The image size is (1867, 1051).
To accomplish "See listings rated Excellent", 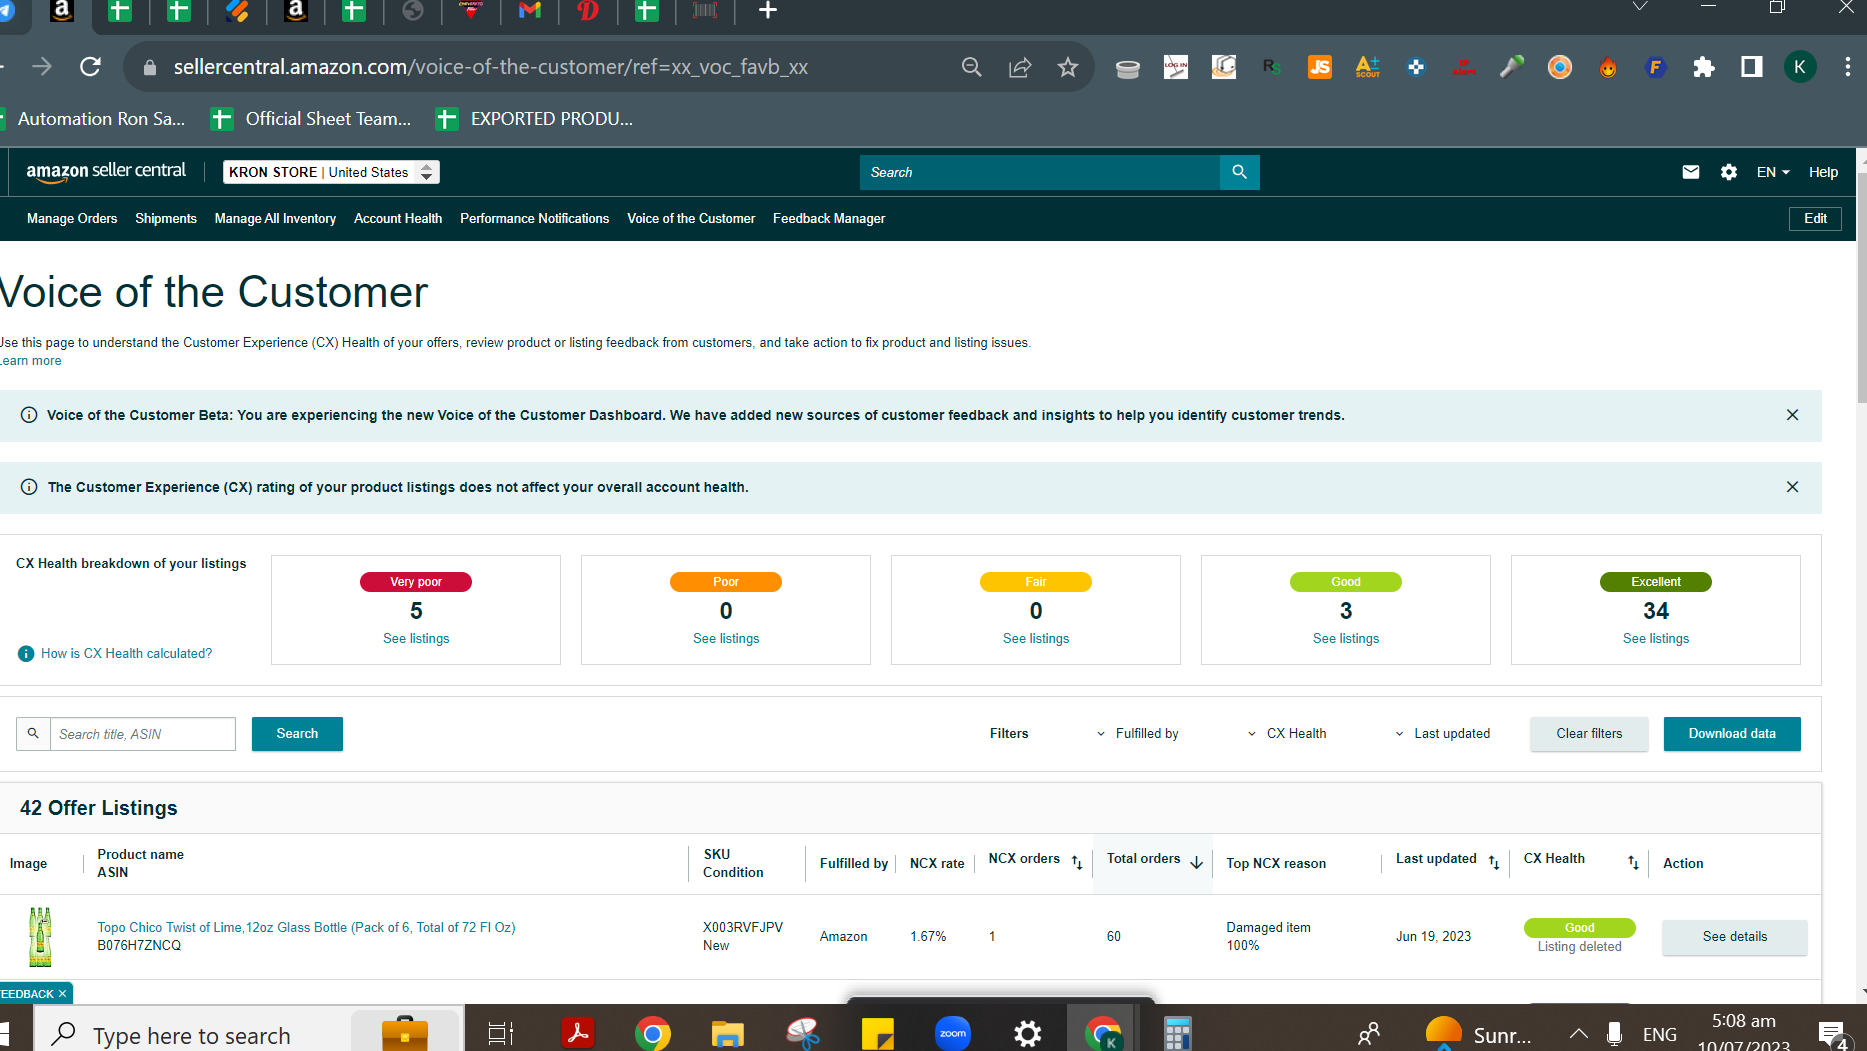I will coord(1656,639).
